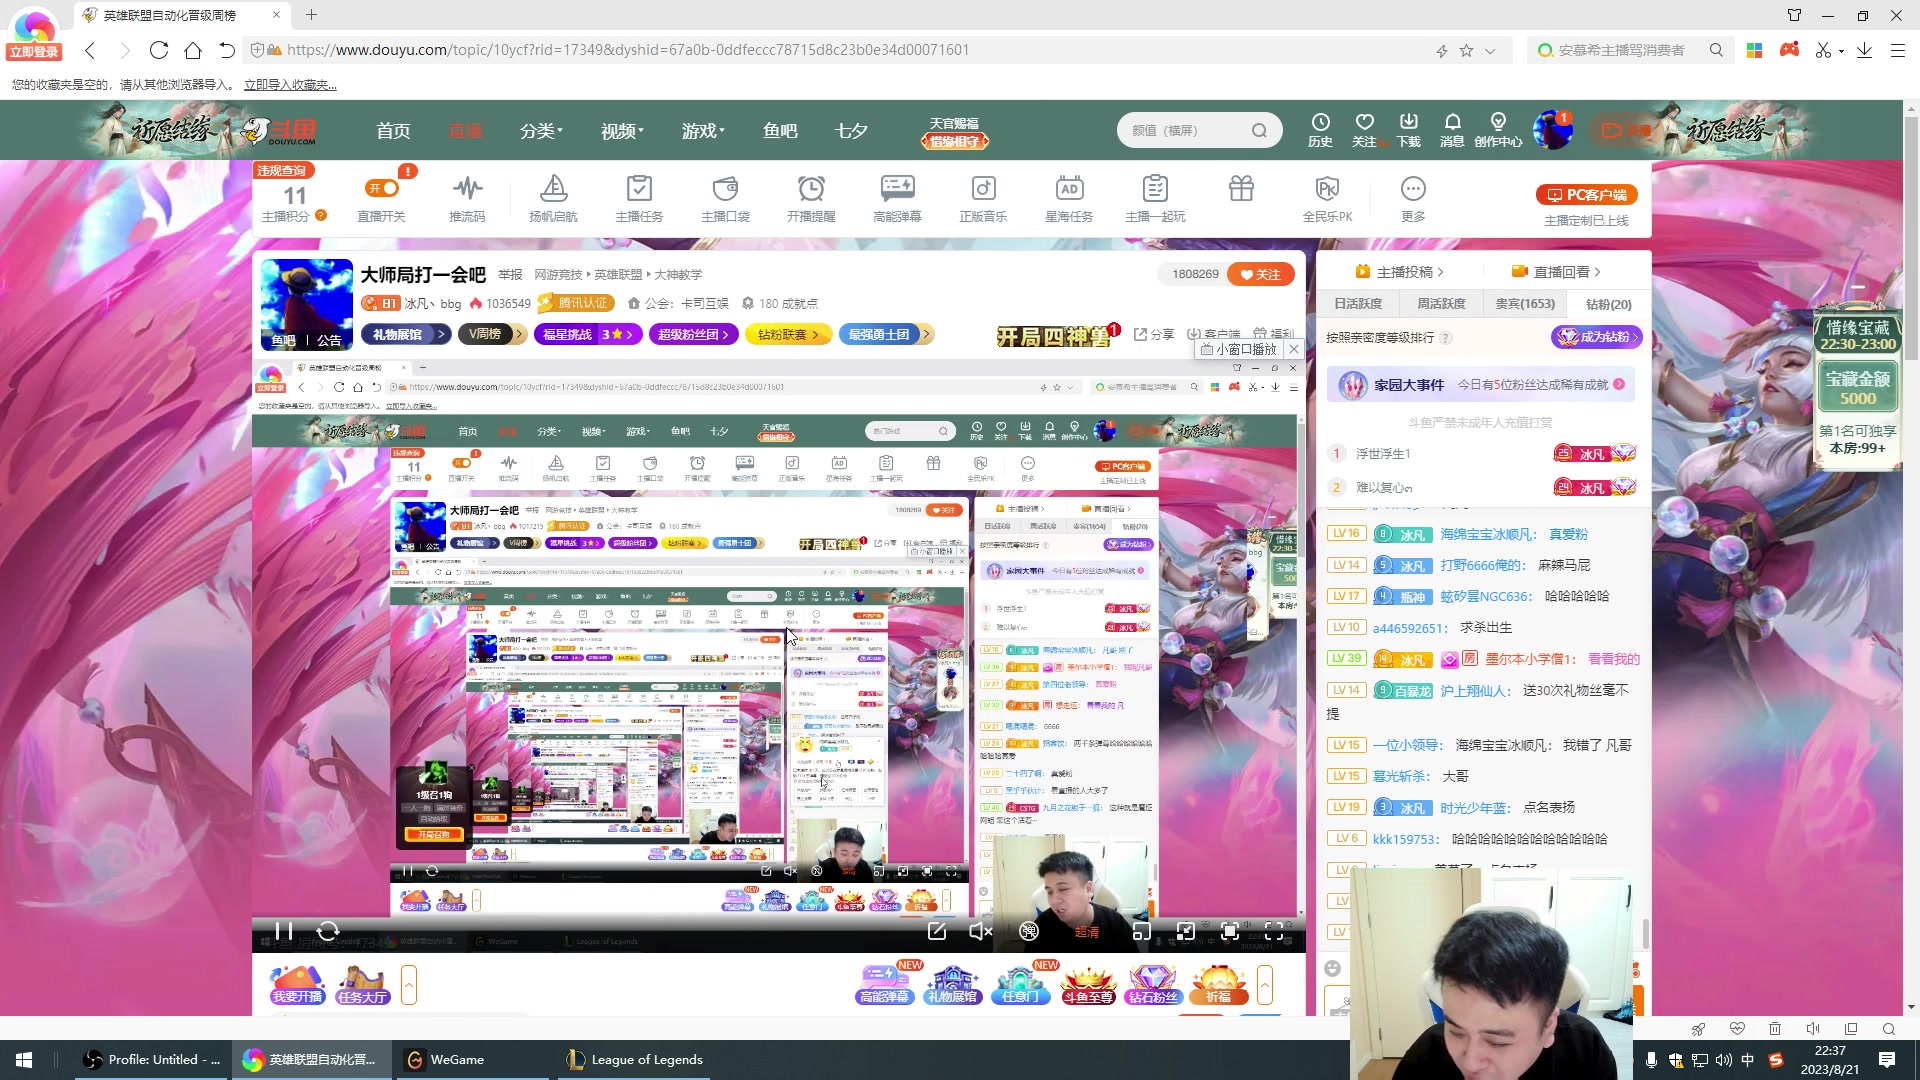Expand left activity bar chevron below player

tap(409, 985)
